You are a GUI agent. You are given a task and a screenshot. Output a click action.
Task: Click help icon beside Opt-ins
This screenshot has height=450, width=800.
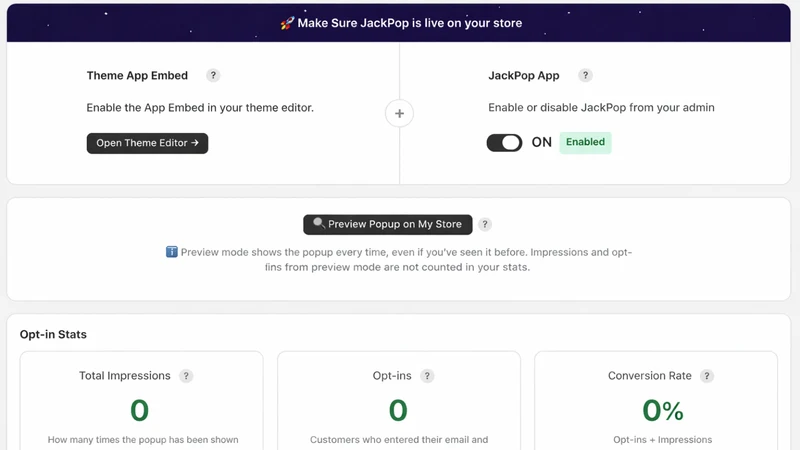pos(427,376)
